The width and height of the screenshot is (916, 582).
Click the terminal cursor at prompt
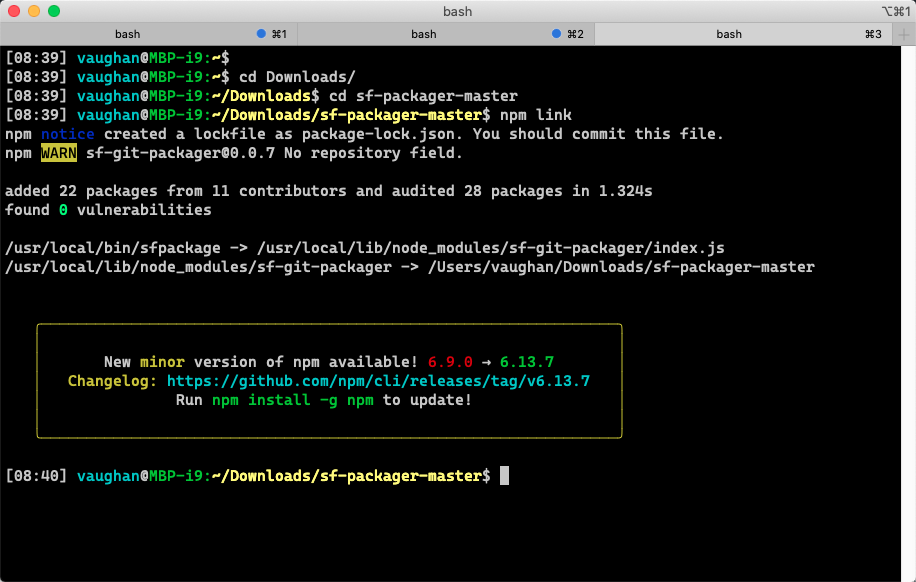click(x=504, y=476)
